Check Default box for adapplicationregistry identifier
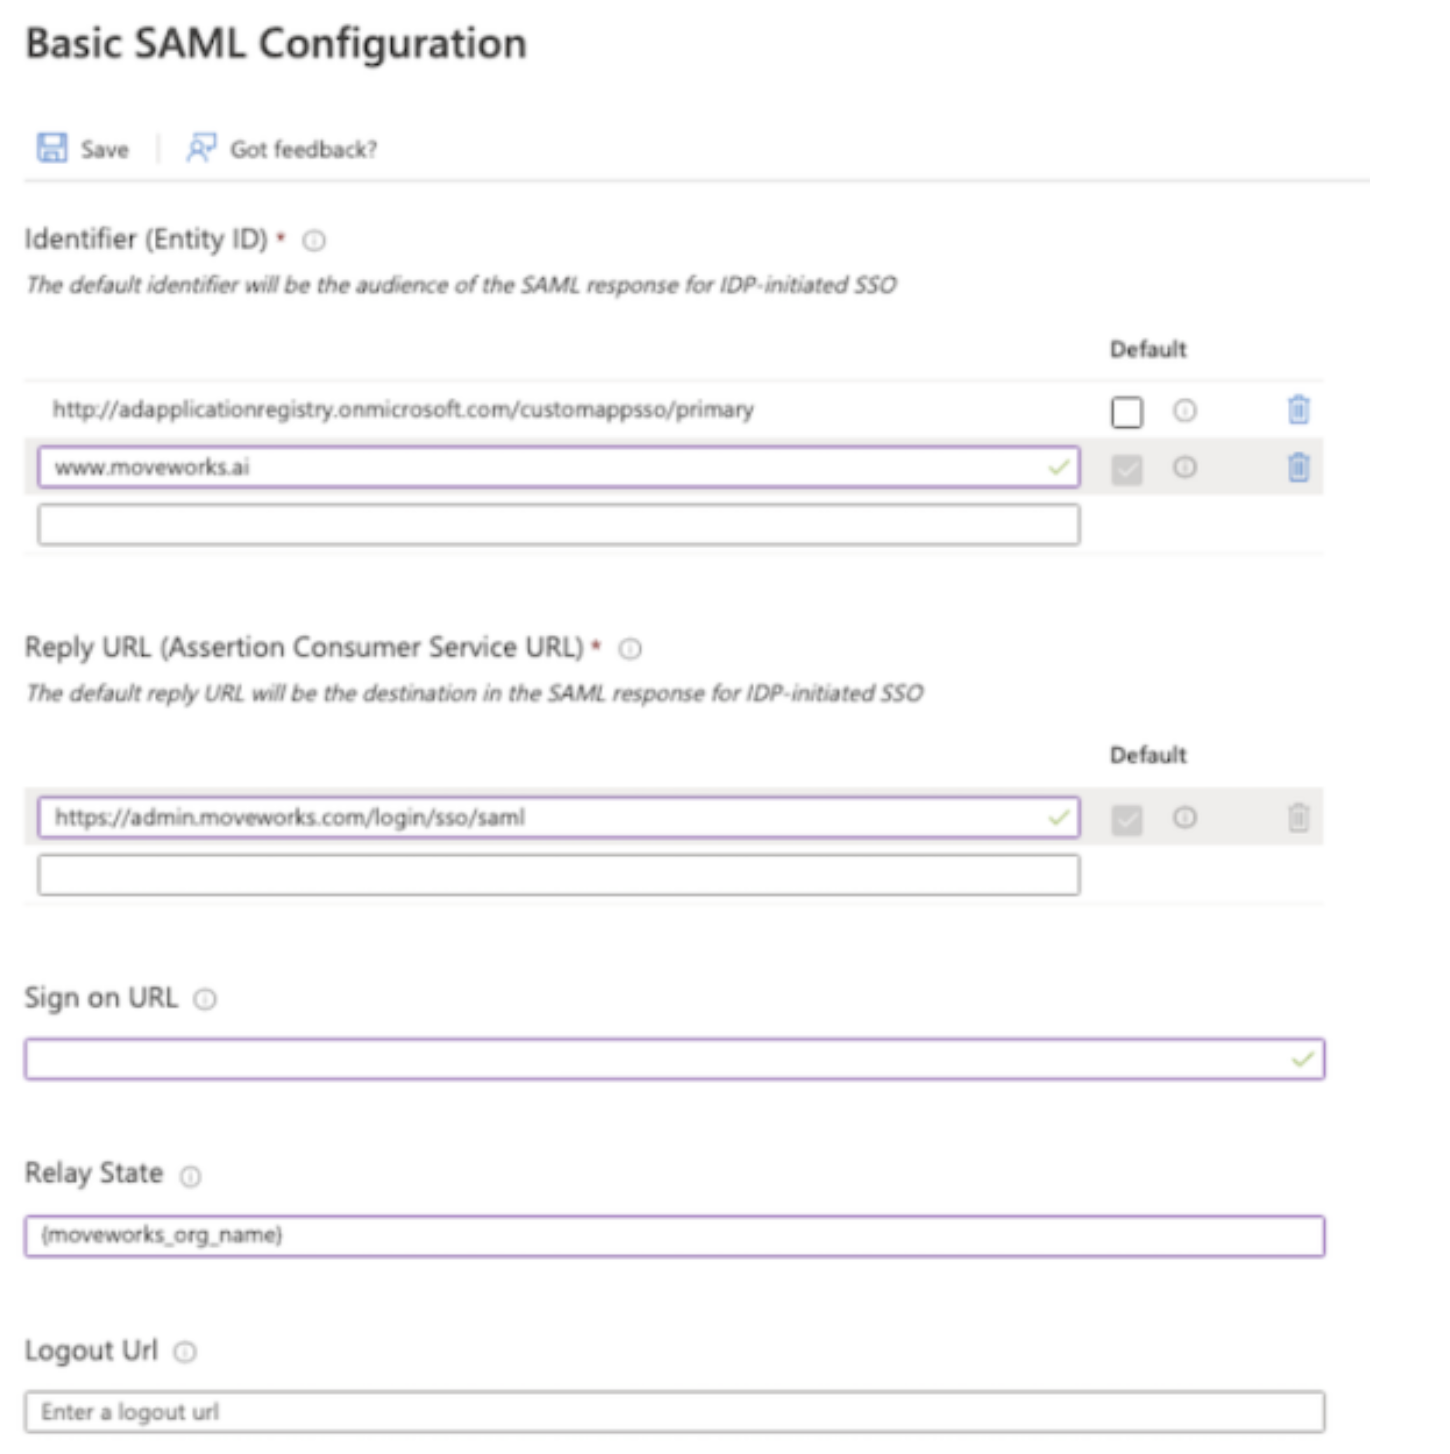Image resolution: width=1450 pixels, height=1454 pixels. click(x=1126, y=411)
